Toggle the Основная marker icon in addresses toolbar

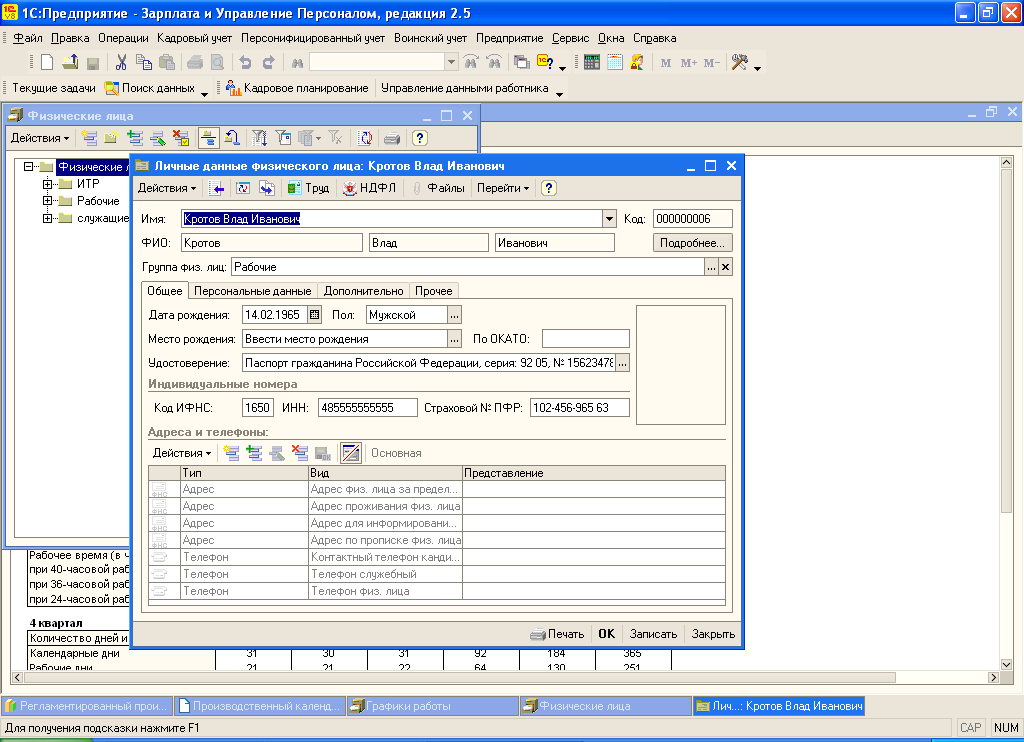point(351,453)
